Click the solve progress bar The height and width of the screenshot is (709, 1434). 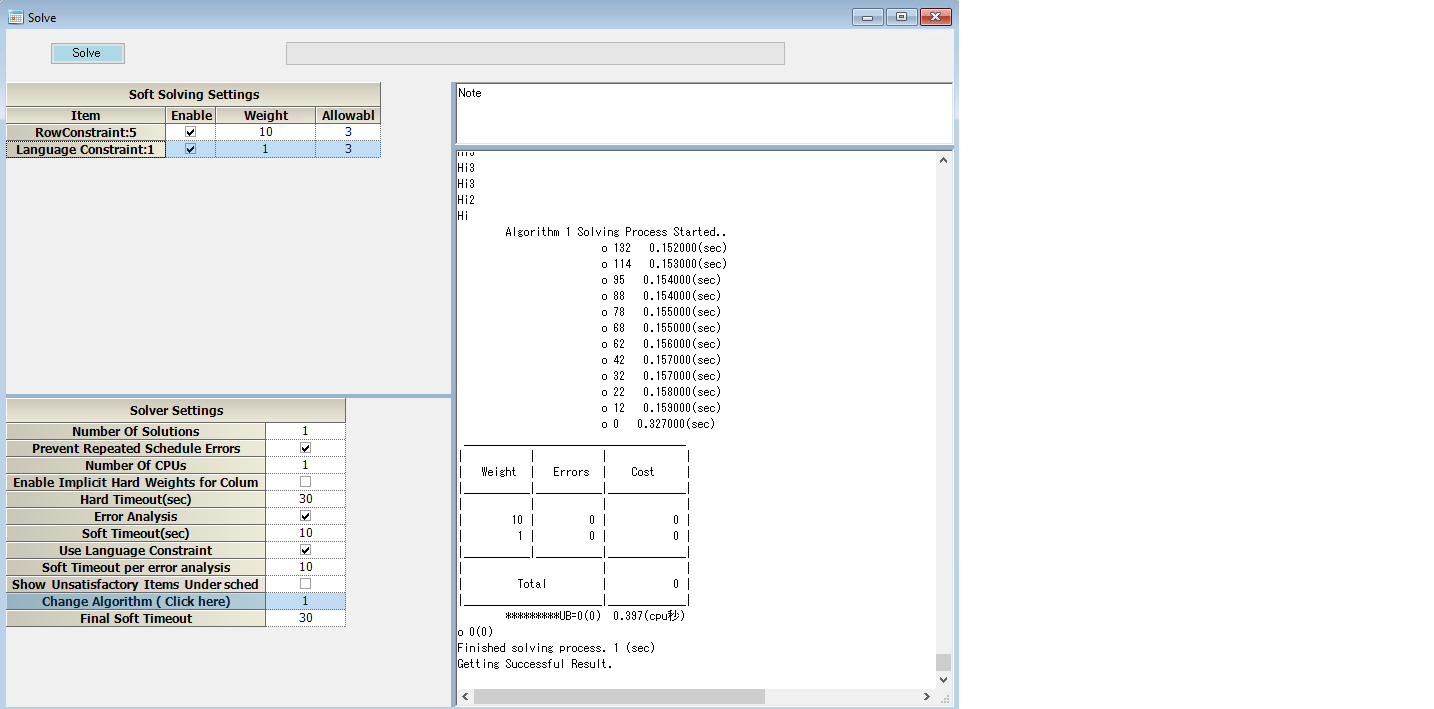pyautogui.click(x=535, y=53)
